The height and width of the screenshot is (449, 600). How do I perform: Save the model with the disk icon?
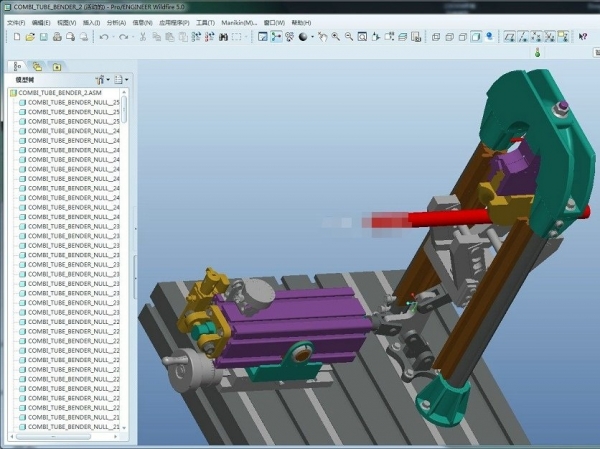click(x=44, y=37)
